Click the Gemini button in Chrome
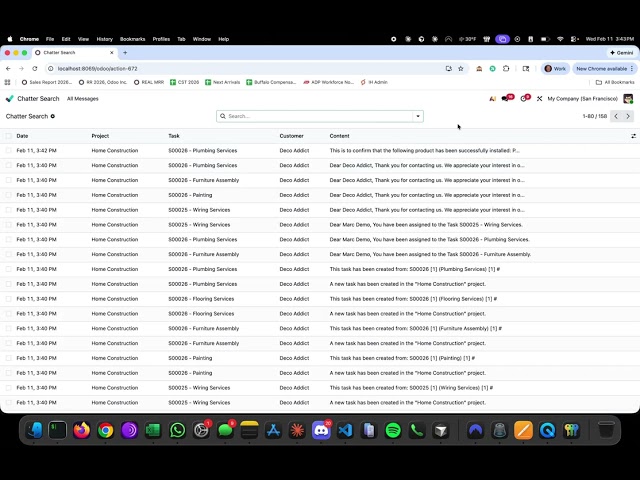 click(621, 53)
